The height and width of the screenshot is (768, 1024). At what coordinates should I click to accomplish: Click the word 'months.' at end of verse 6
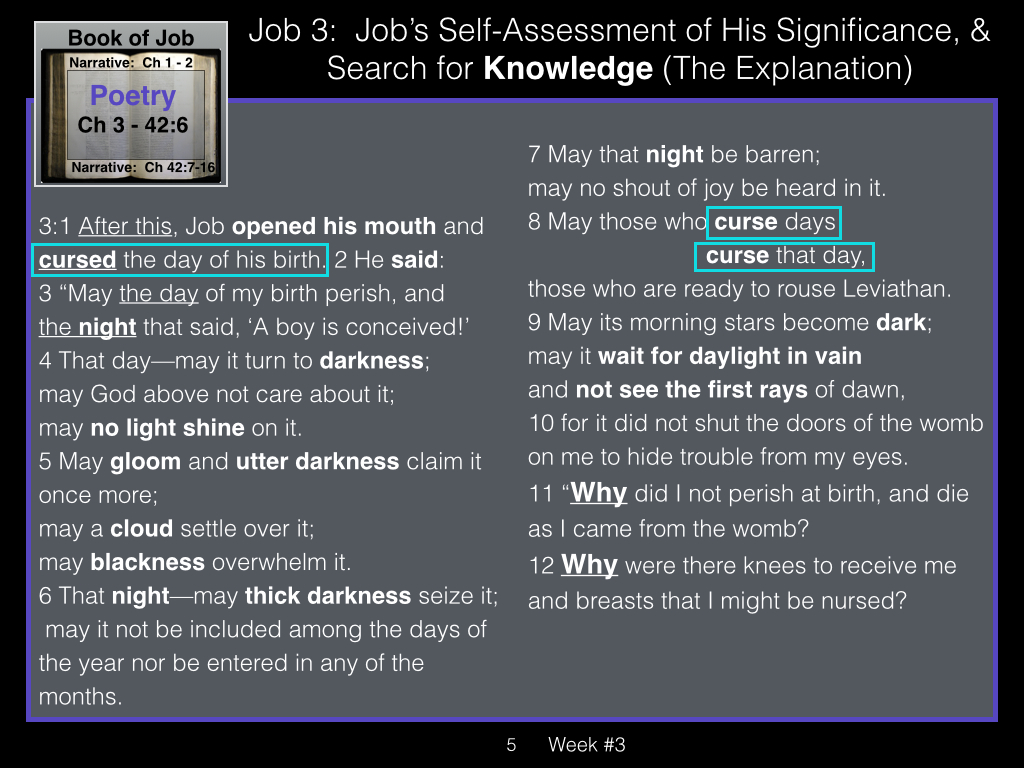pos(80,697)
